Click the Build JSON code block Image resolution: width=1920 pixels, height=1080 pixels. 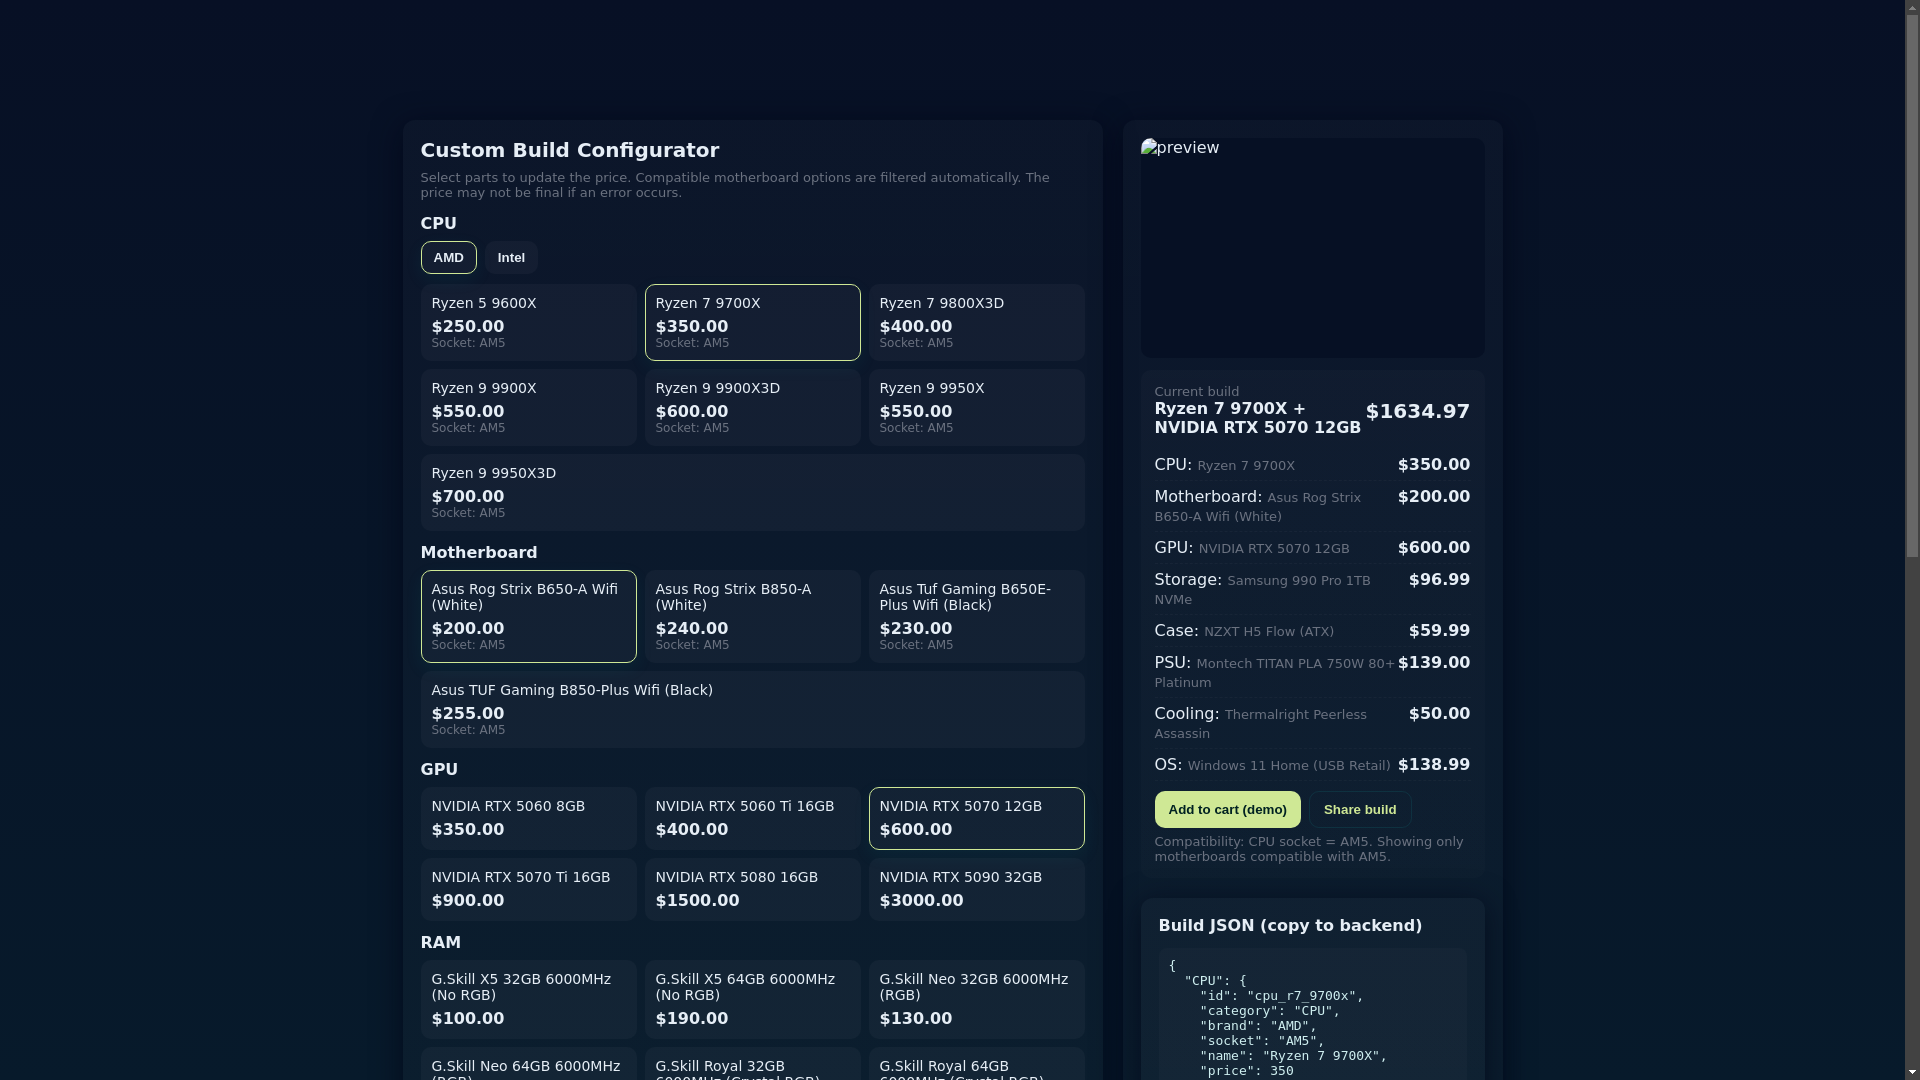point(1312,1015)
